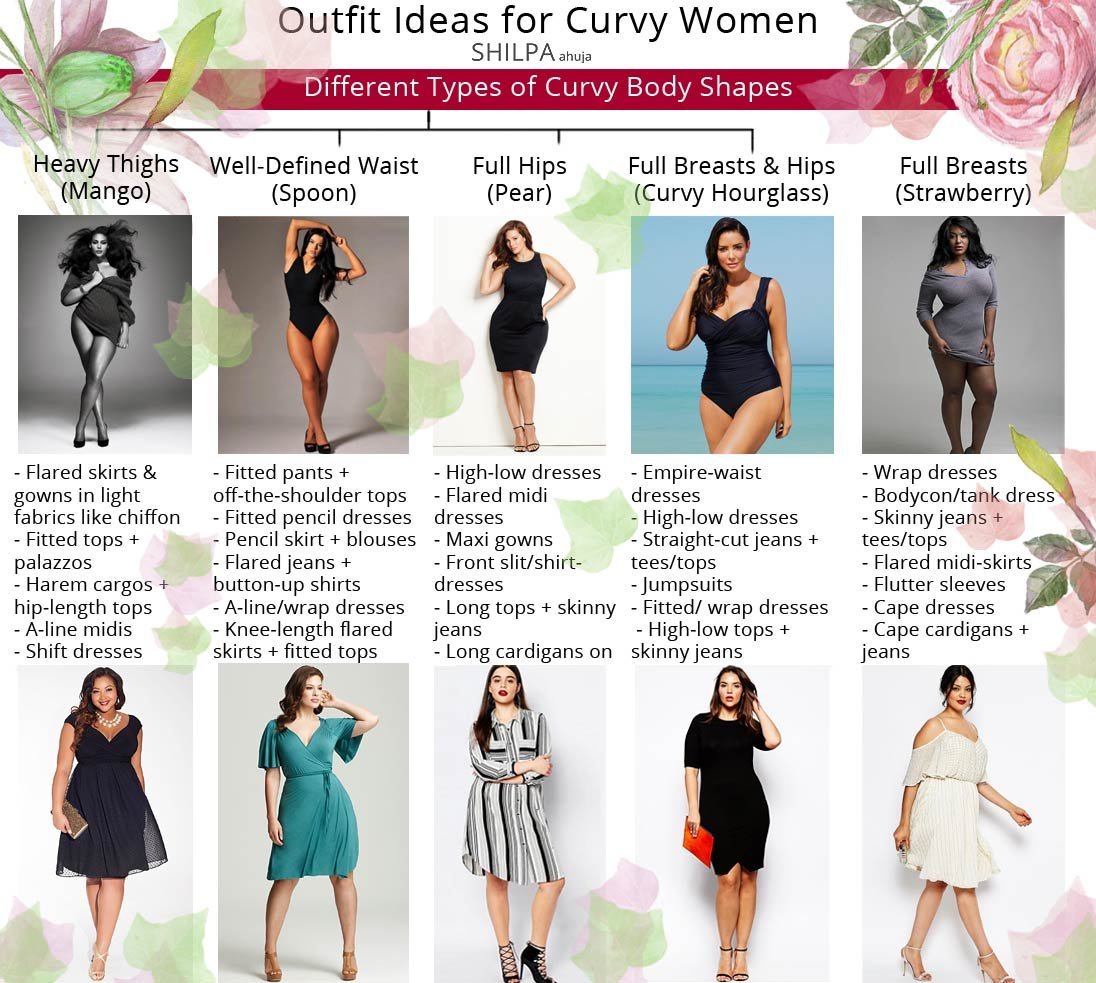
Task: Select the Strawberry model in grey dress photo
Action: (962, 334)
